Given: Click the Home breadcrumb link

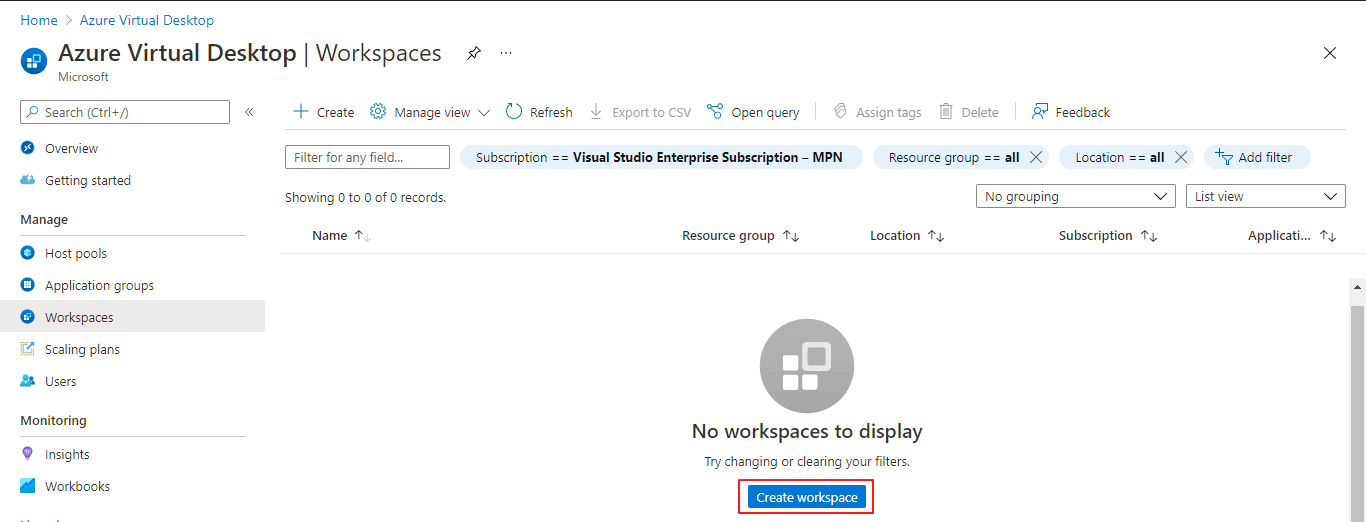Looking at the screenshot, I should (x=39, y=20).
